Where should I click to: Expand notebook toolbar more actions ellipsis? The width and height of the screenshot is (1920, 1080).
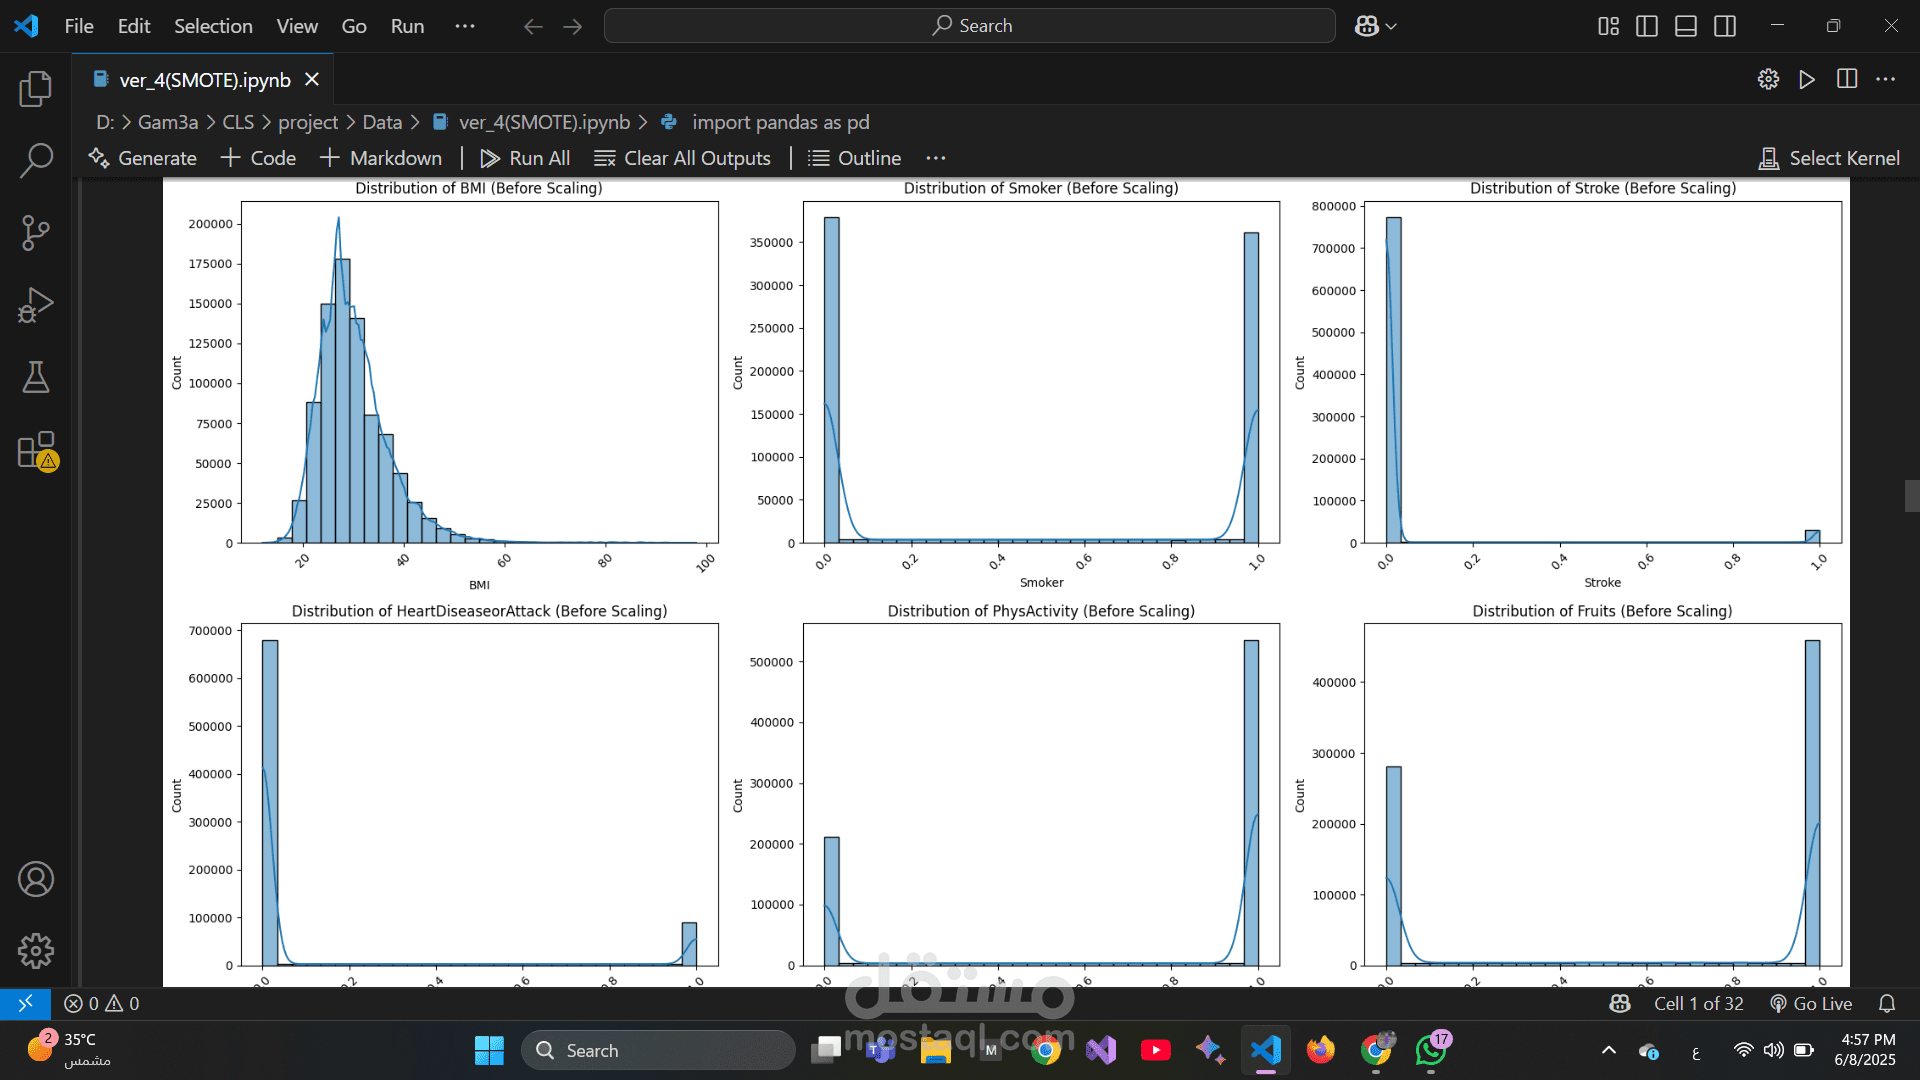(x=936, y=158)
